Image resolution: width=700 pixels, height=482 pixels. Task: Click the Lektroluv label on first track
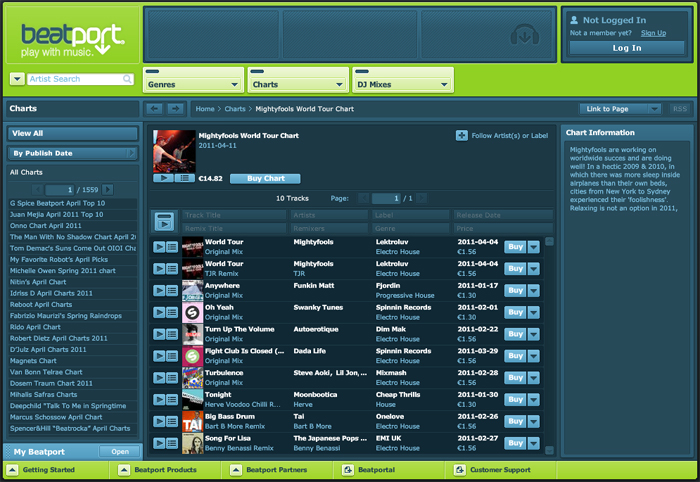(x=392, y=242)
